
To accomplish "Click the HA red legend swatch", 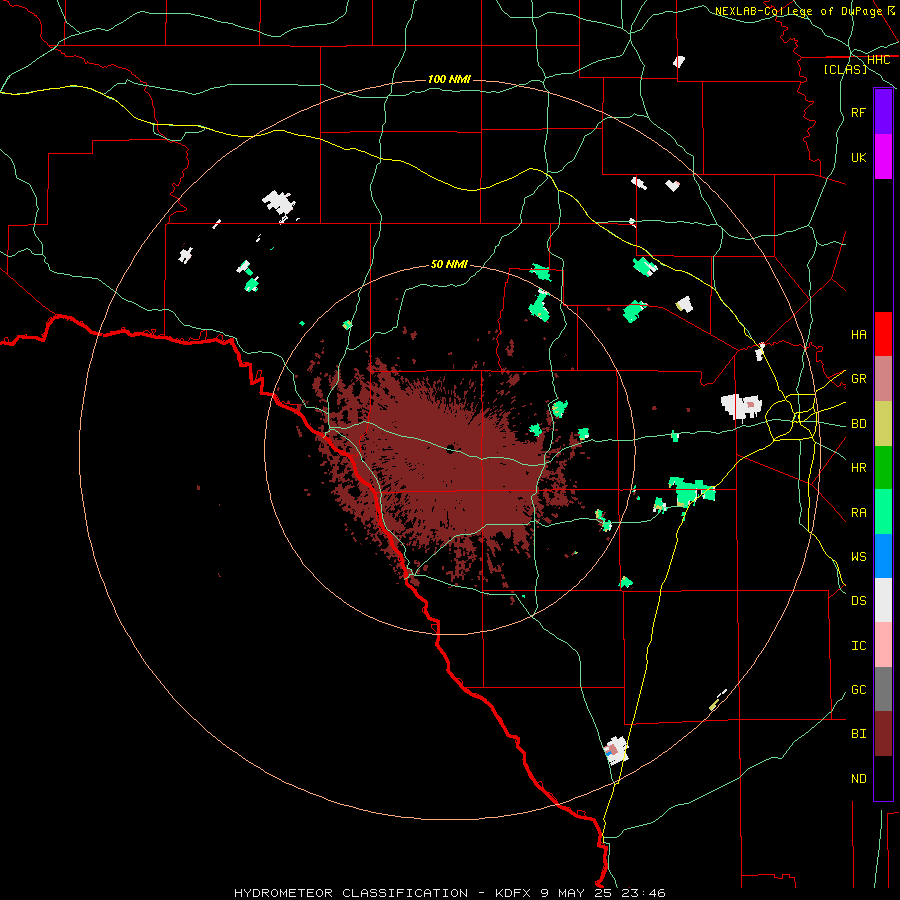I will coord(883,334).
